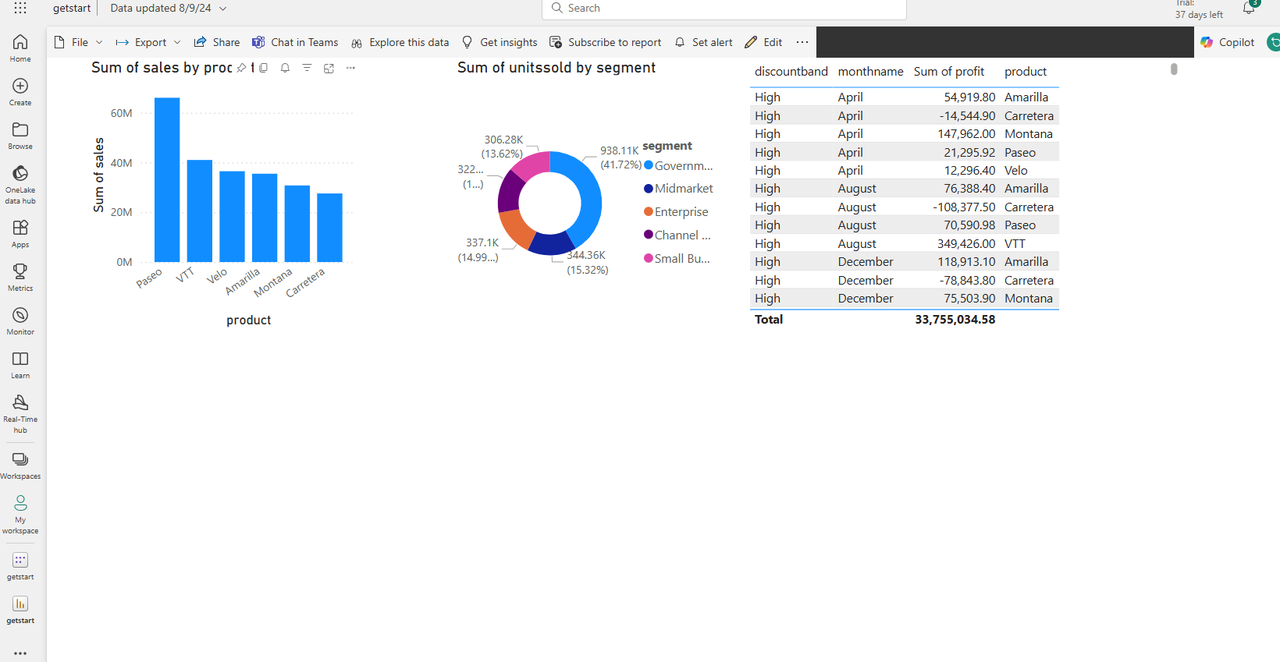Expand the Export dropdown
This screenshot has height=662, width=1280.
tap(149, 42)
